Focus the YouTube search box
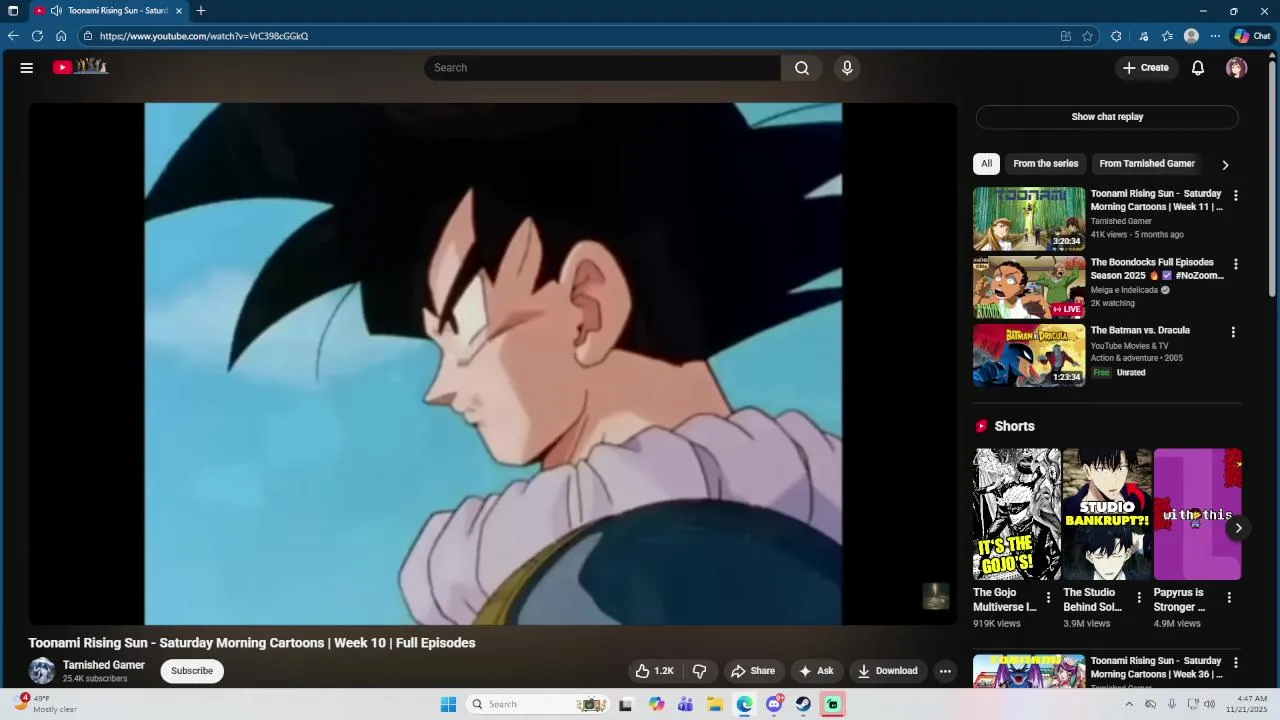The image size is (1280, 720). 602,68
